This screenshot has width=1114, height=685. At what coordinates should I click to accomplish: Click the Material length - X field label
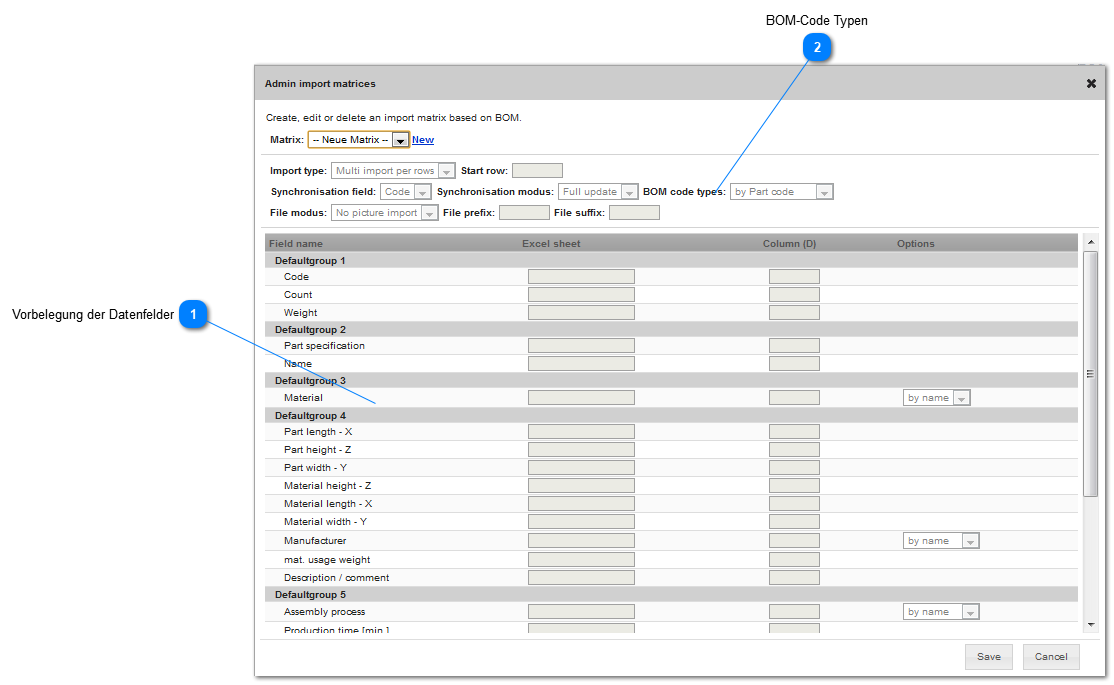(328, 504)
